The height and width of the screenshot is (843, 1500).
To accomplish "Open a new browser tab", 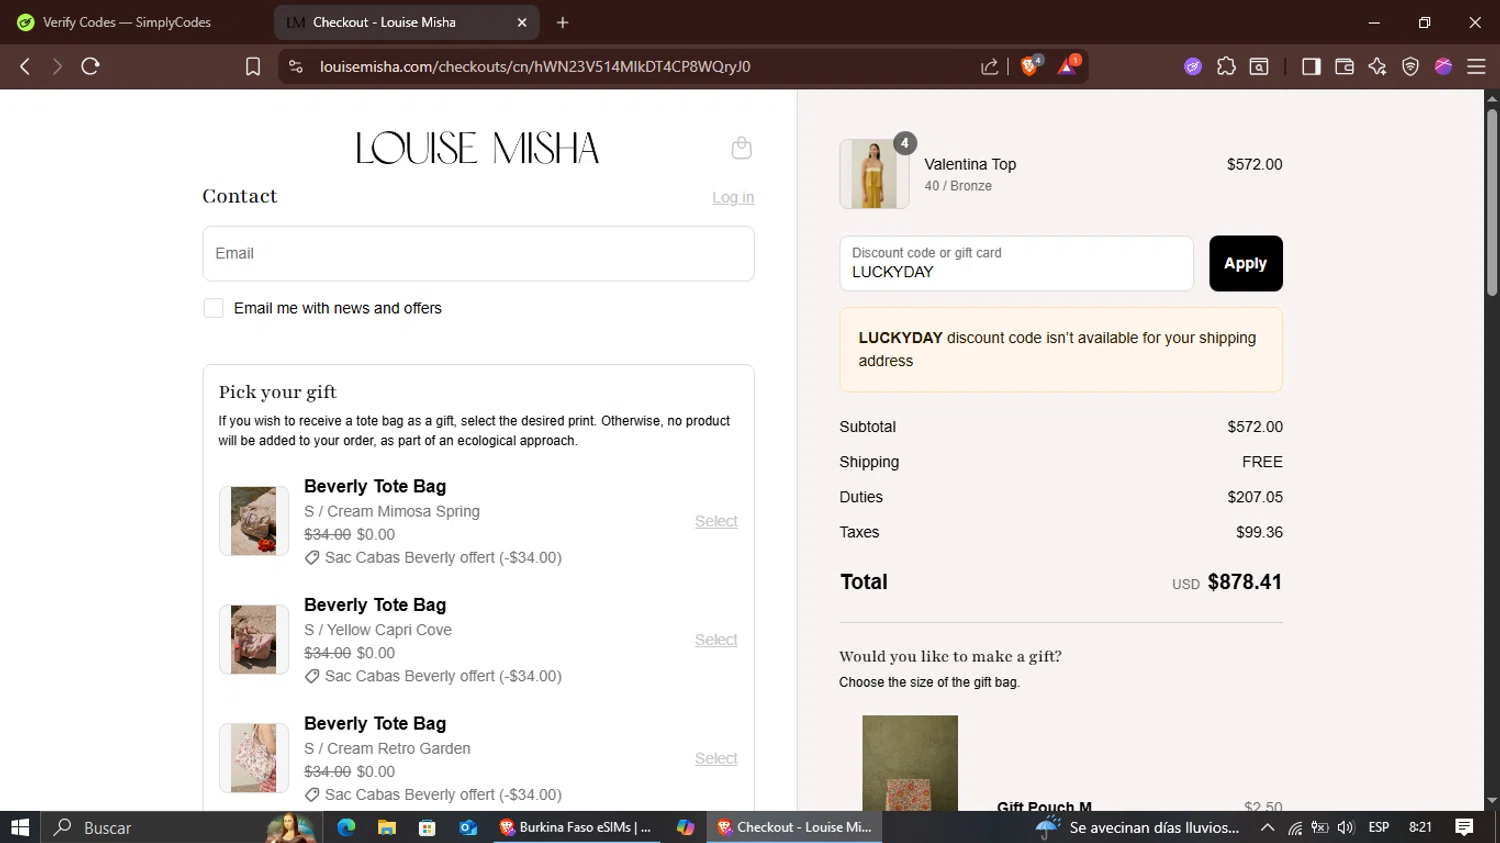I will coord(562,22).
